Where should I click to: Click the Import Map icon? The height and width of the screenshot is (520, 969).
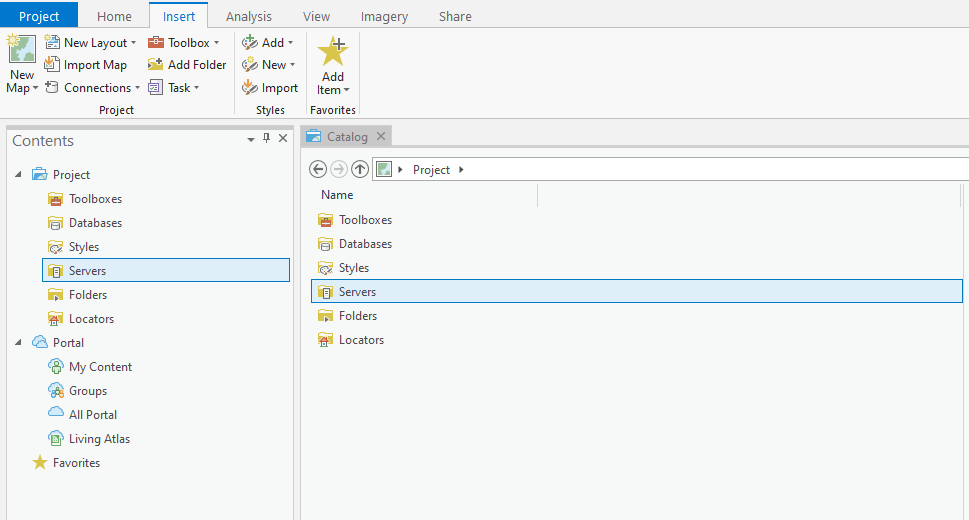coord(53,65)
